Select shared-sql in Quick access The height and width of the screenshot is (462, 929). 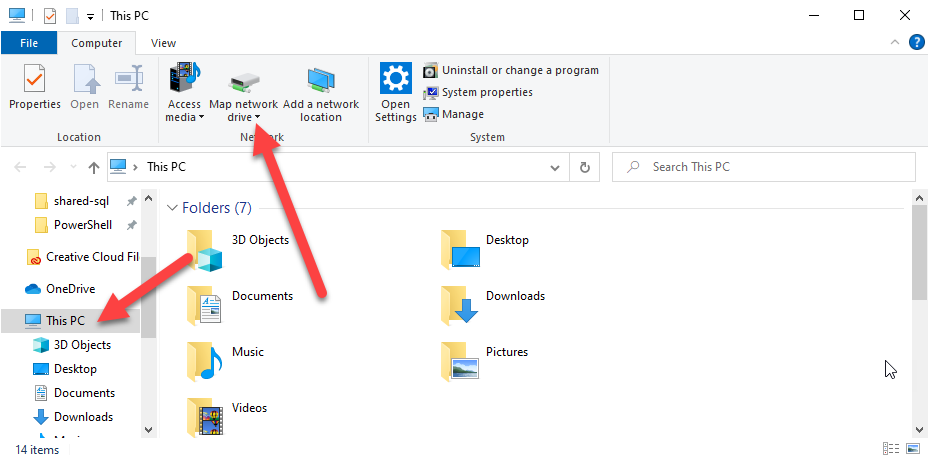[81, 201]
